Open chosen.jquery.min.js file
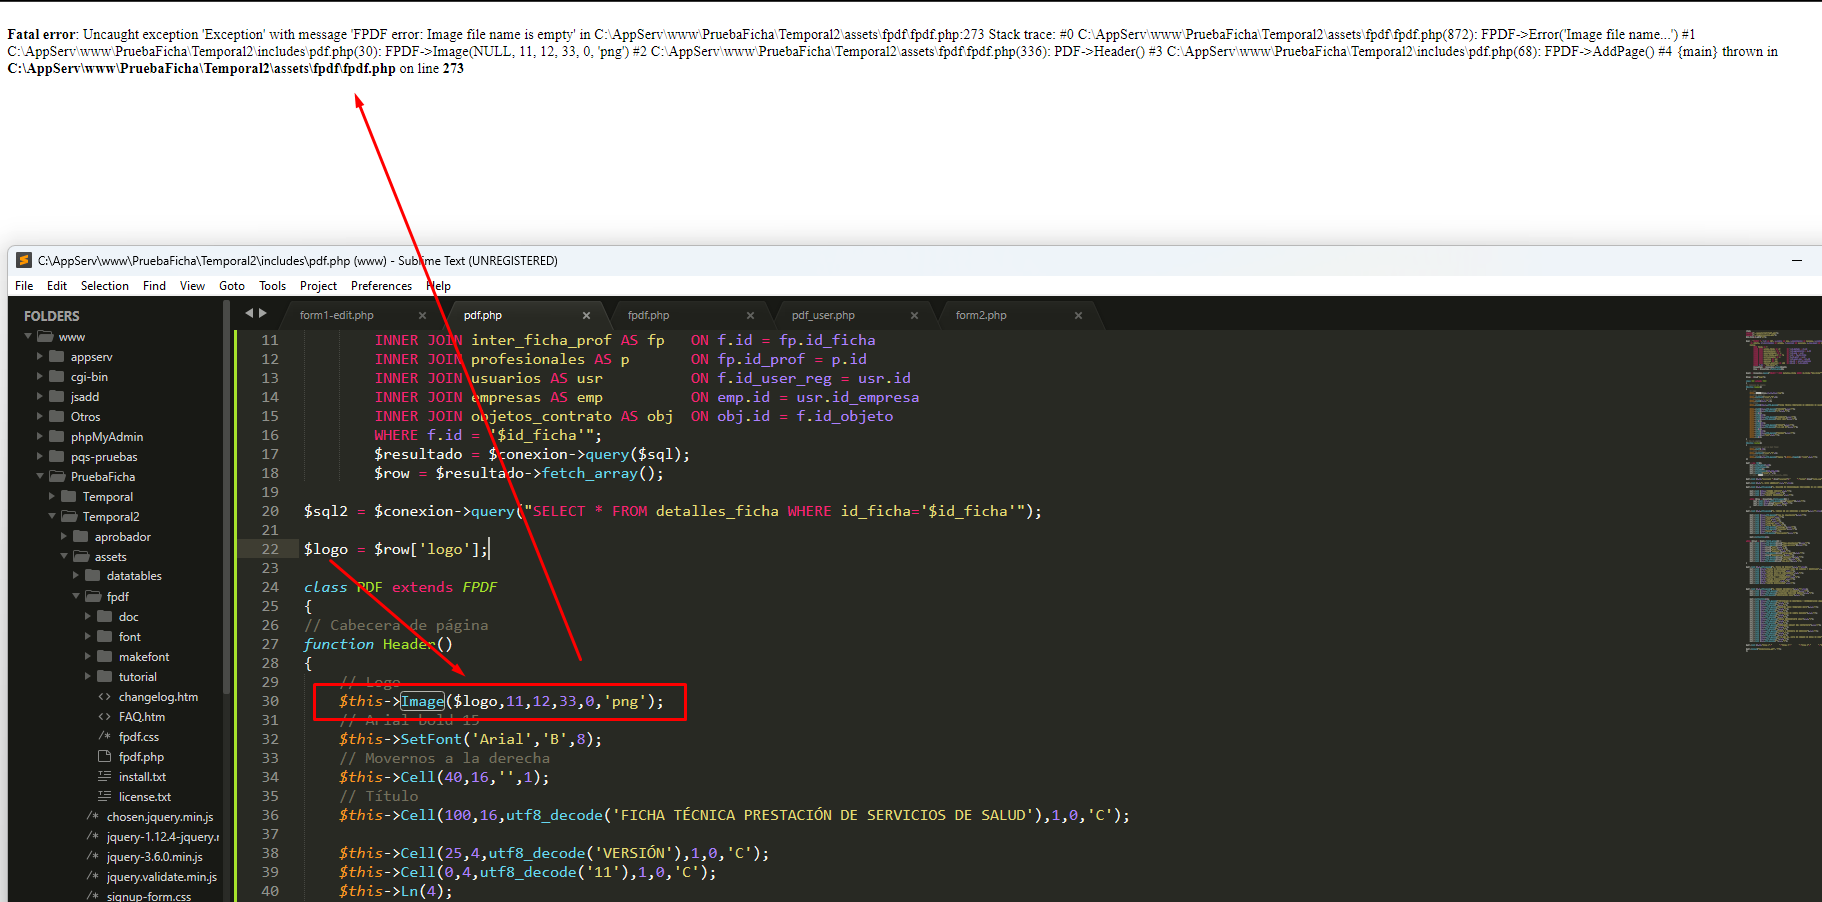1822x902 pixels. click(x=160, y=817)
